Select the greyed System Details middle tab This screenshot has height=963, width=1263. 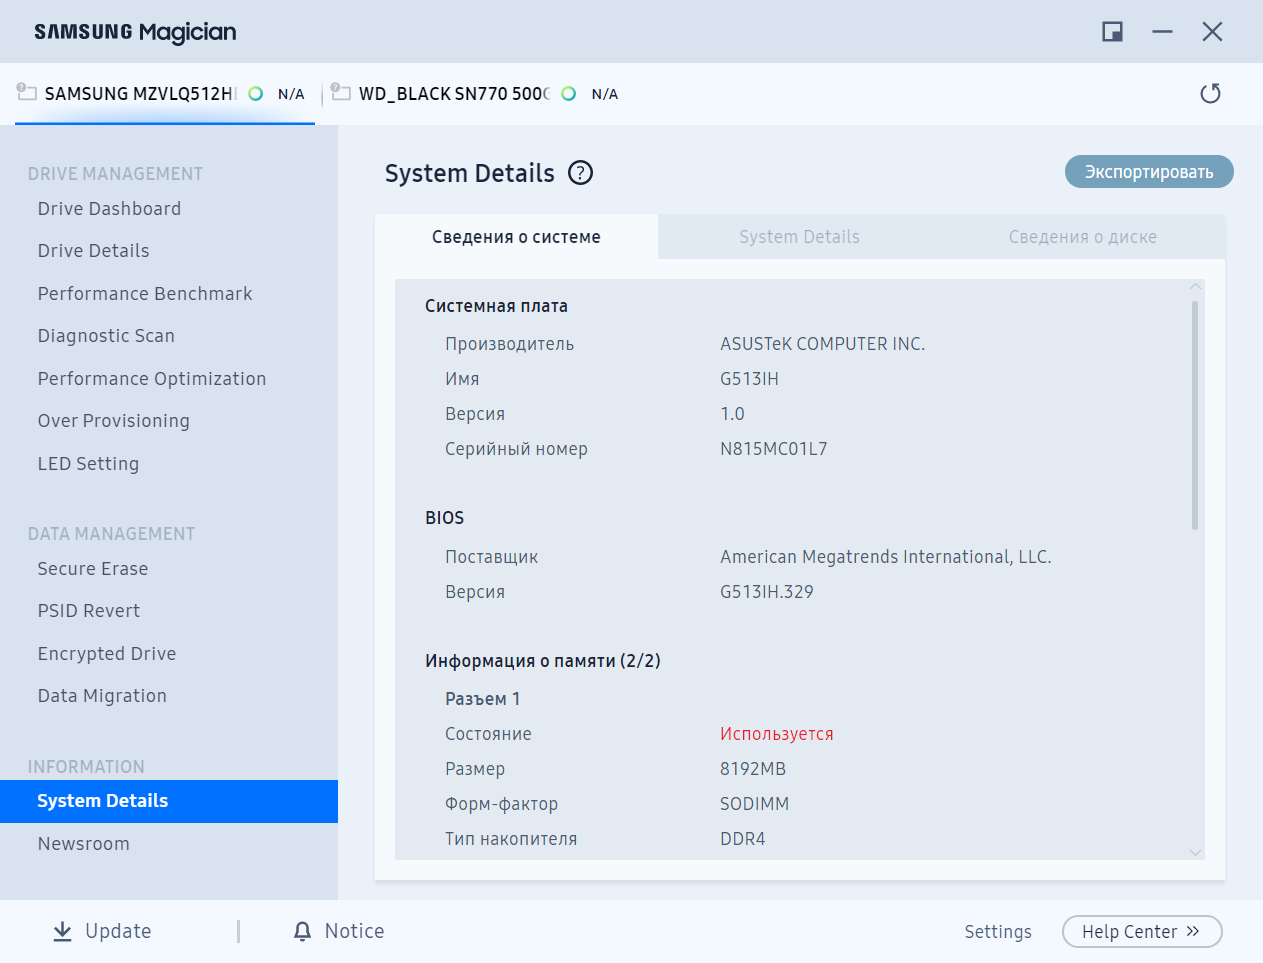pyautogui.click(x=799, y=237)
